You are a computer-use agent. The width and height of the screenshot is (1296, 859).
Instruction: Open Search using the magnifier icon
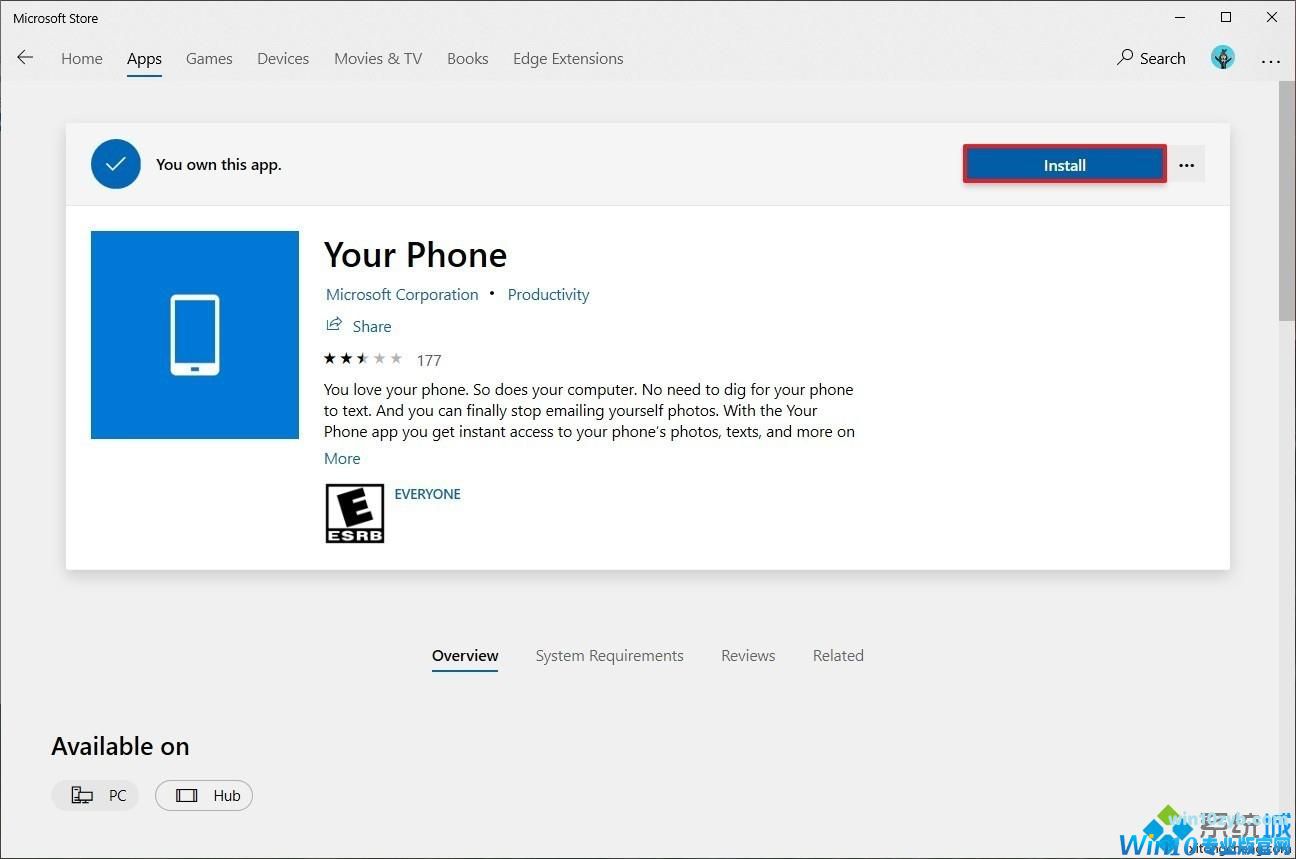[1125, 57]
